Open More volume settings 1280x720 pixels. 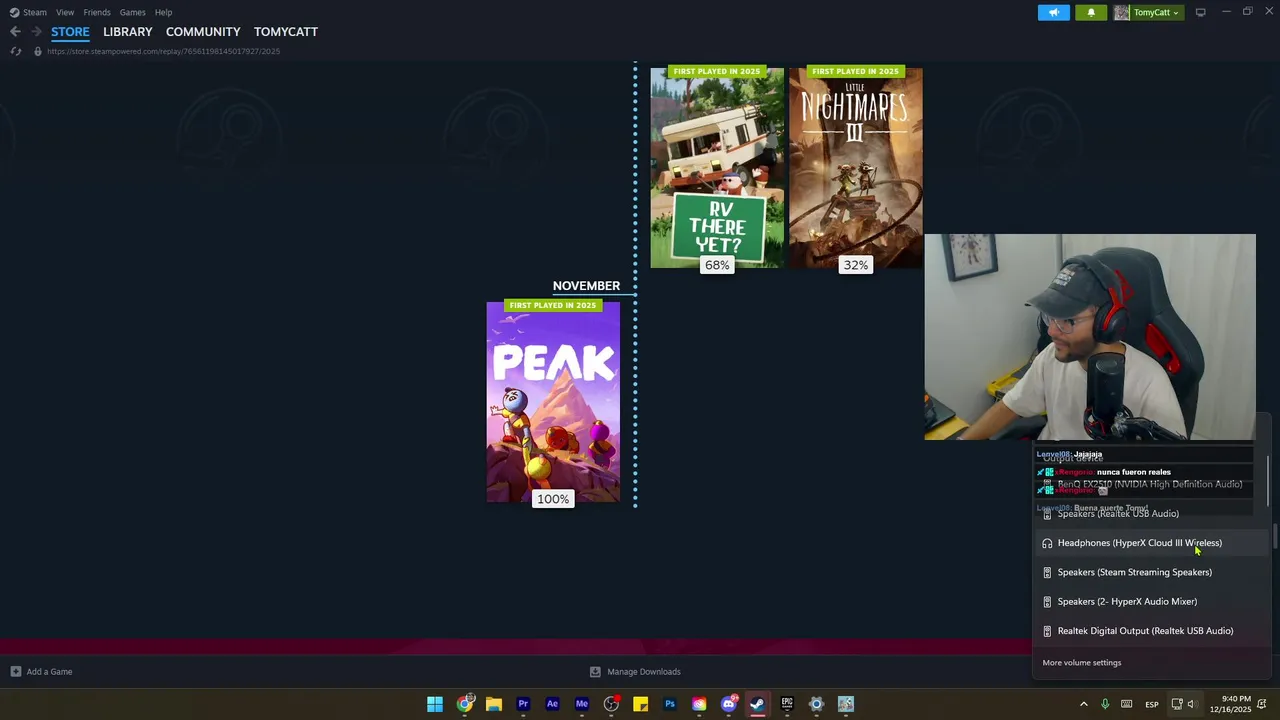(1081, 663)
